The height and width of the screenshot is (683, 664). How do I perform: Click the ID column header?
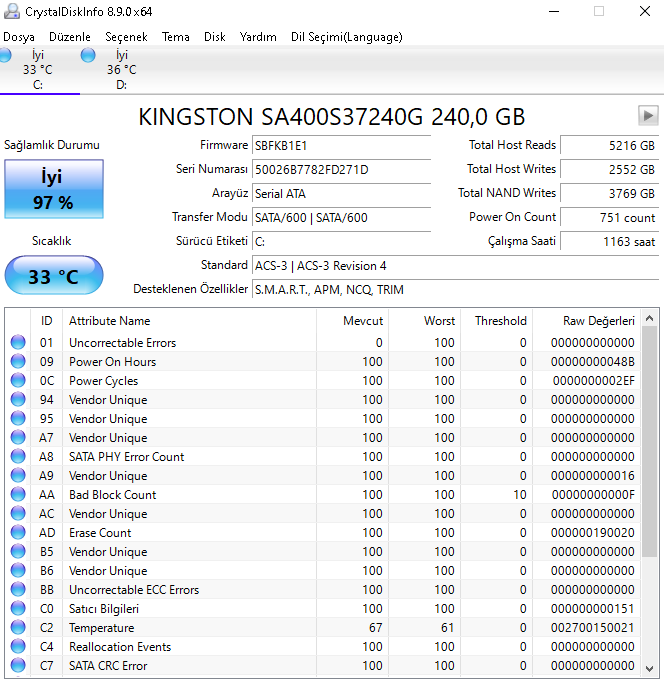[47, 321]
